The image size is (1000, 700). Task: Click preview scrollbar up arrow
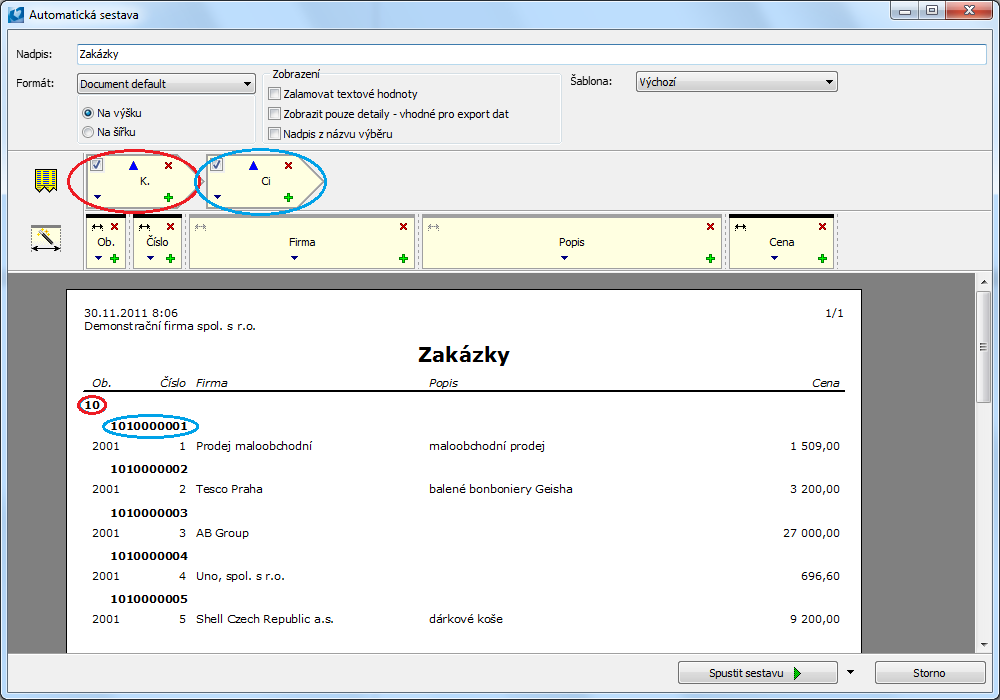tap(983, 282)
